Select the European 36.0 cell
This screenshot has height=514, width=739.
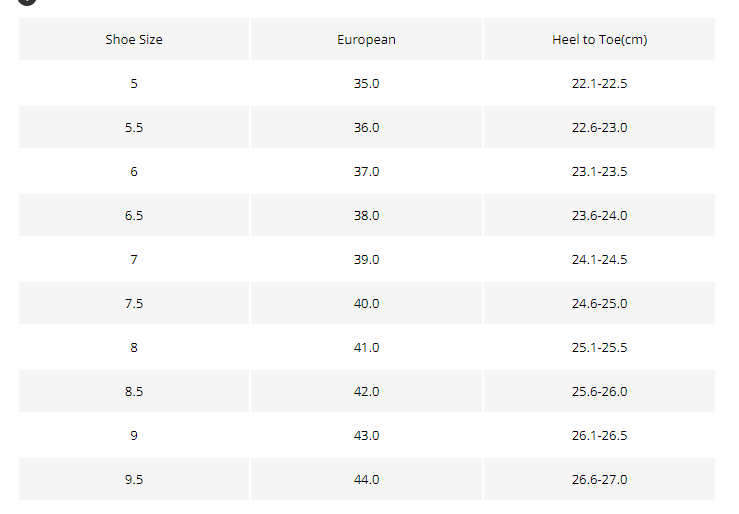point(366,127)
